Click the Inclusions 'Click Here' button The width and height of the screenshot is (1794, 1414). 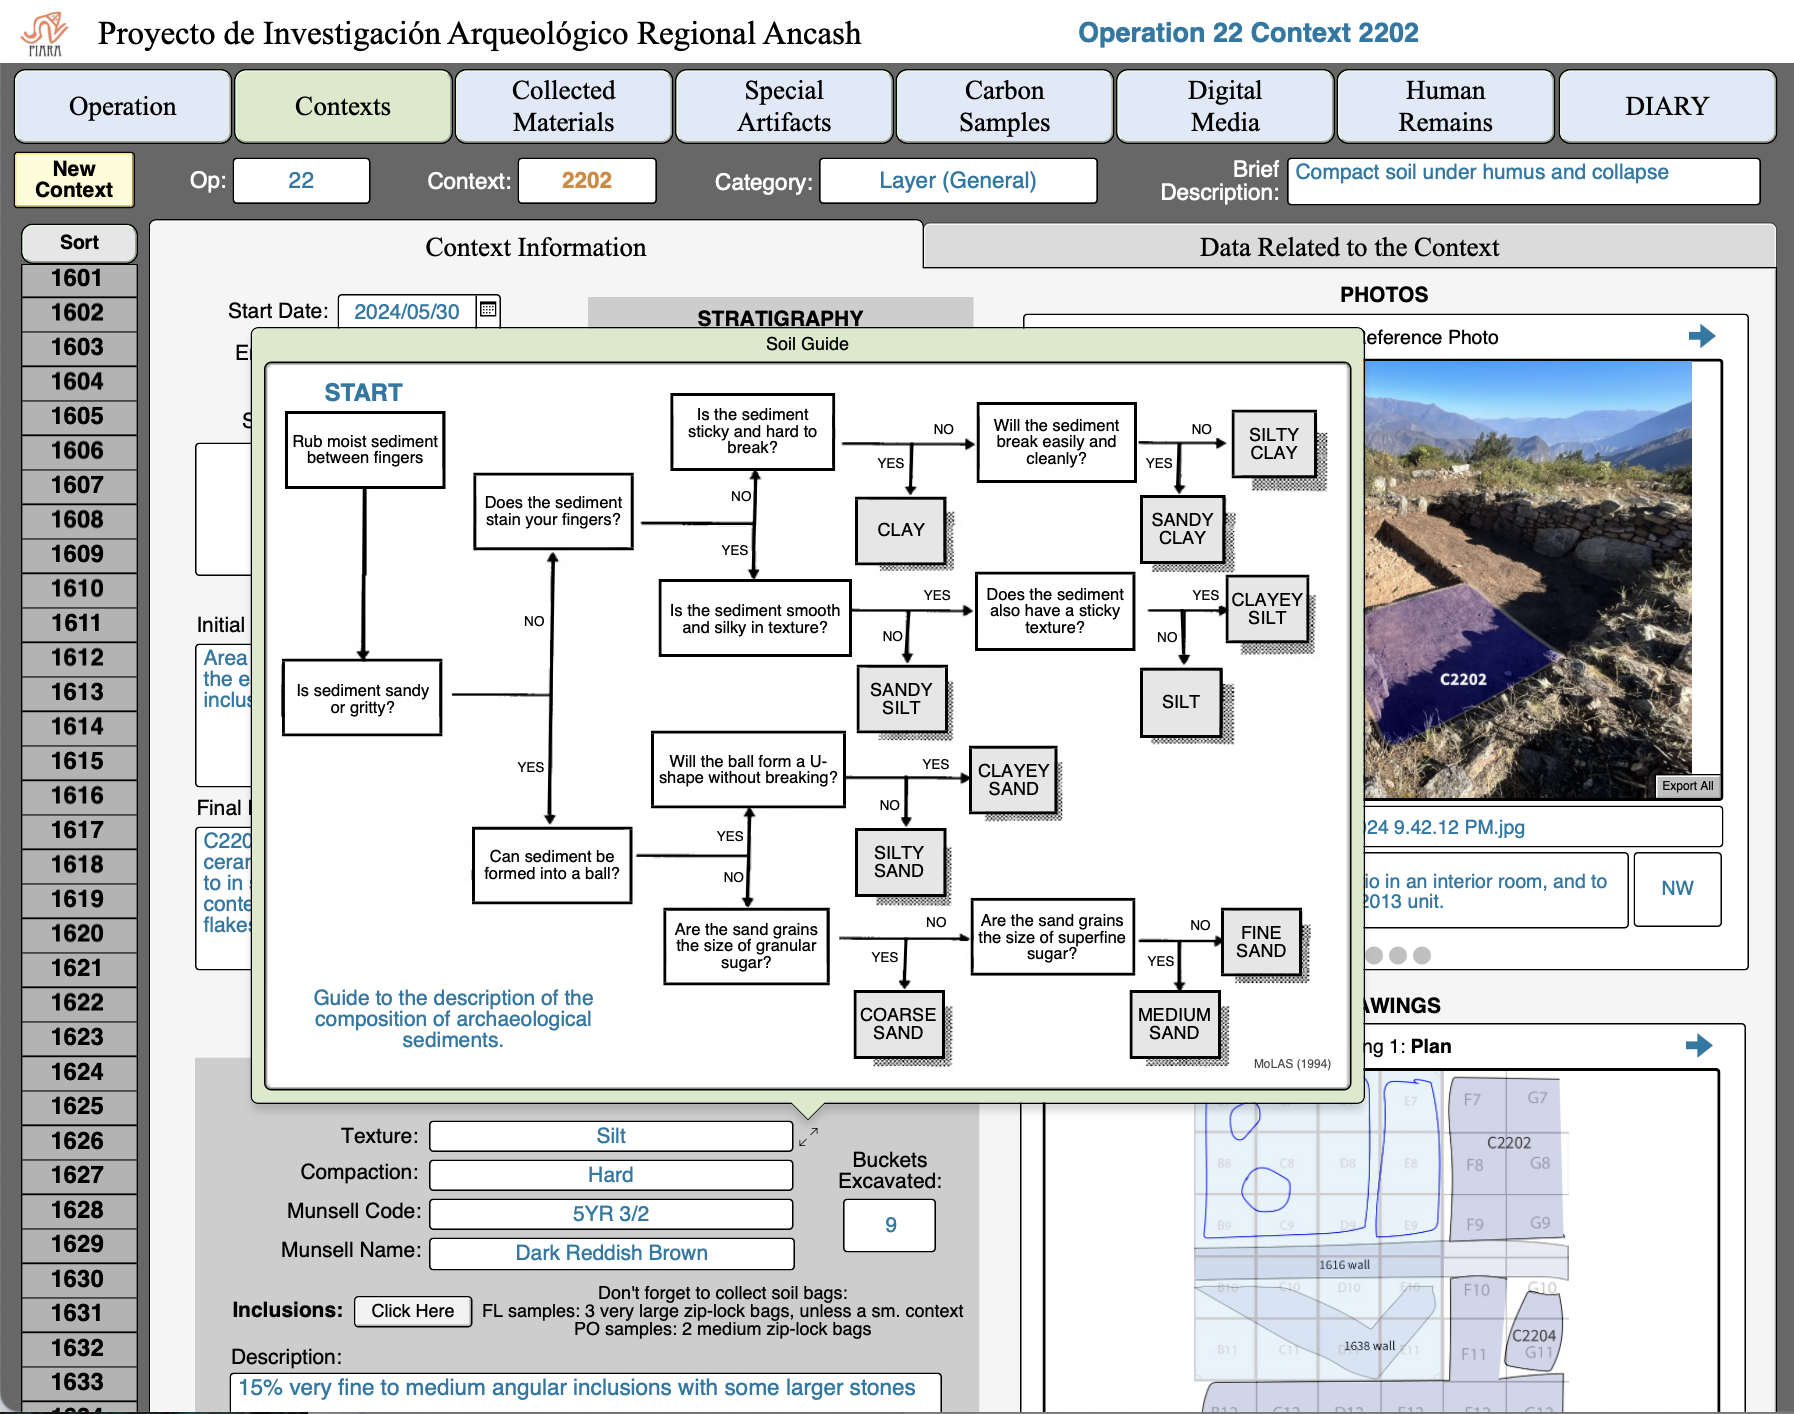(412, 1311)
